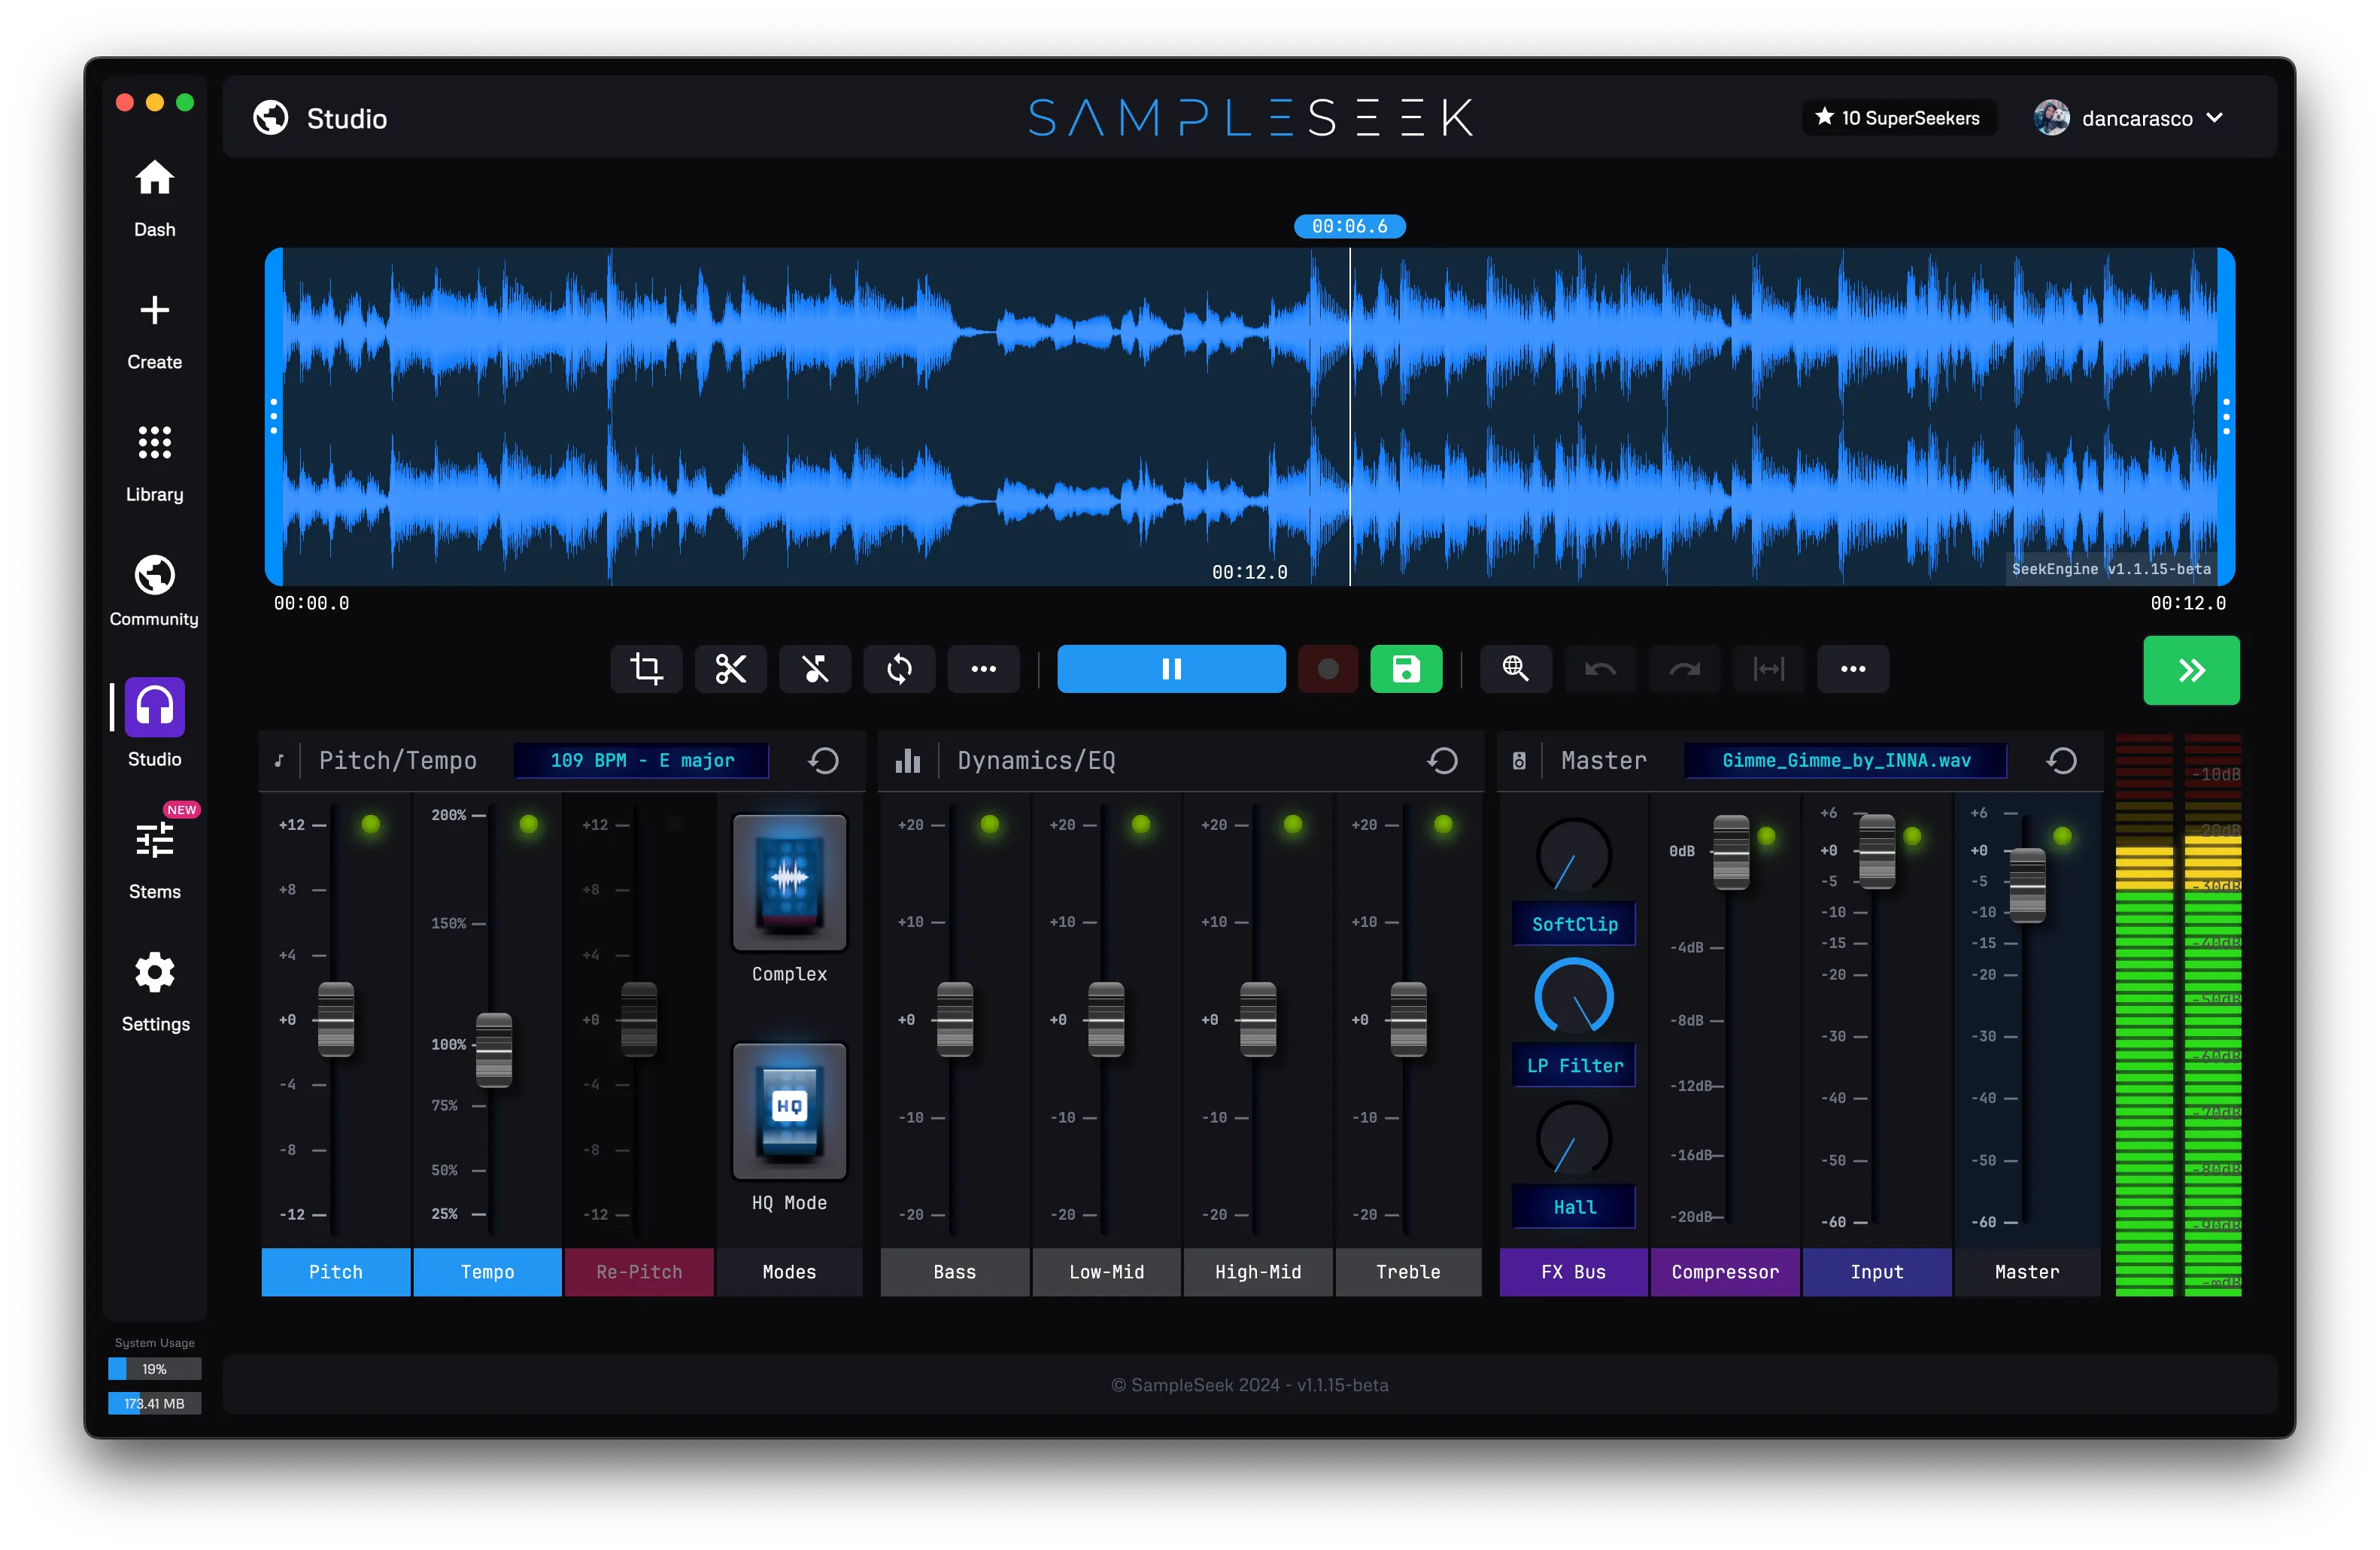Click the crop tool button
The image size is (2380, 1550).
tap(646, 669)
